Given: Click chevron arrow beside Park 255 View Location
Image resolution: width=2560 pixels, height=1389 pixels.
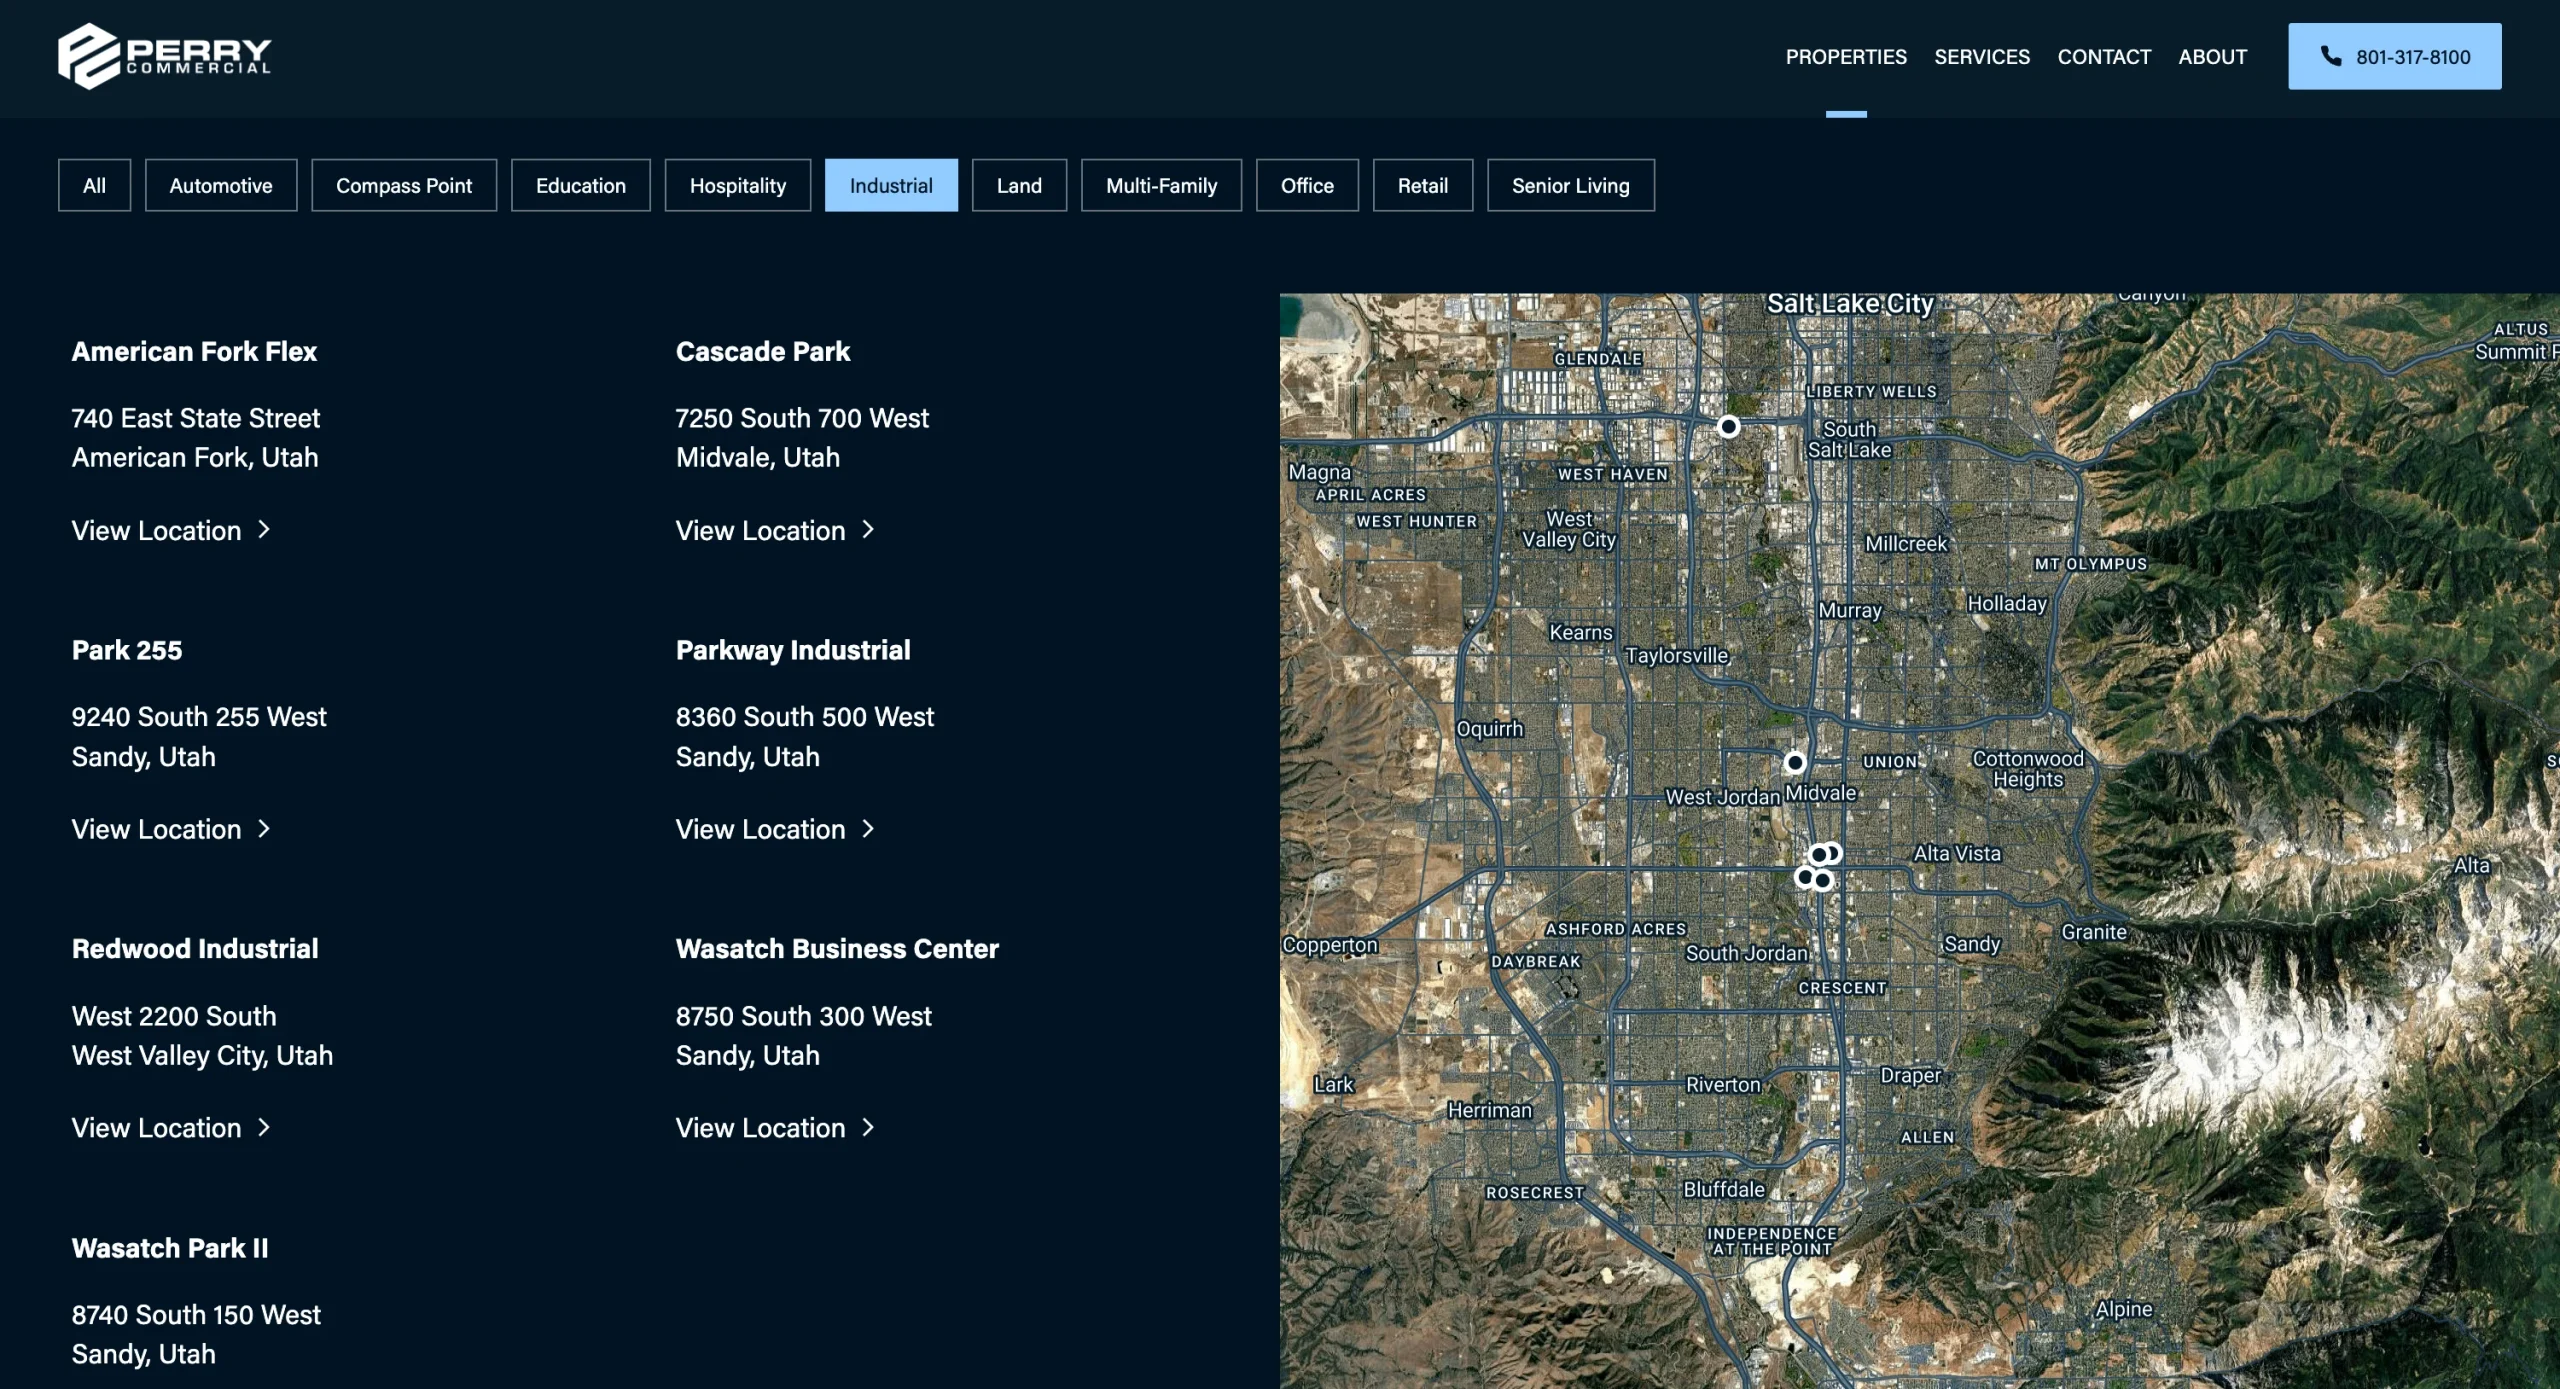Looking at the screenshot, I should click(264, 829).
